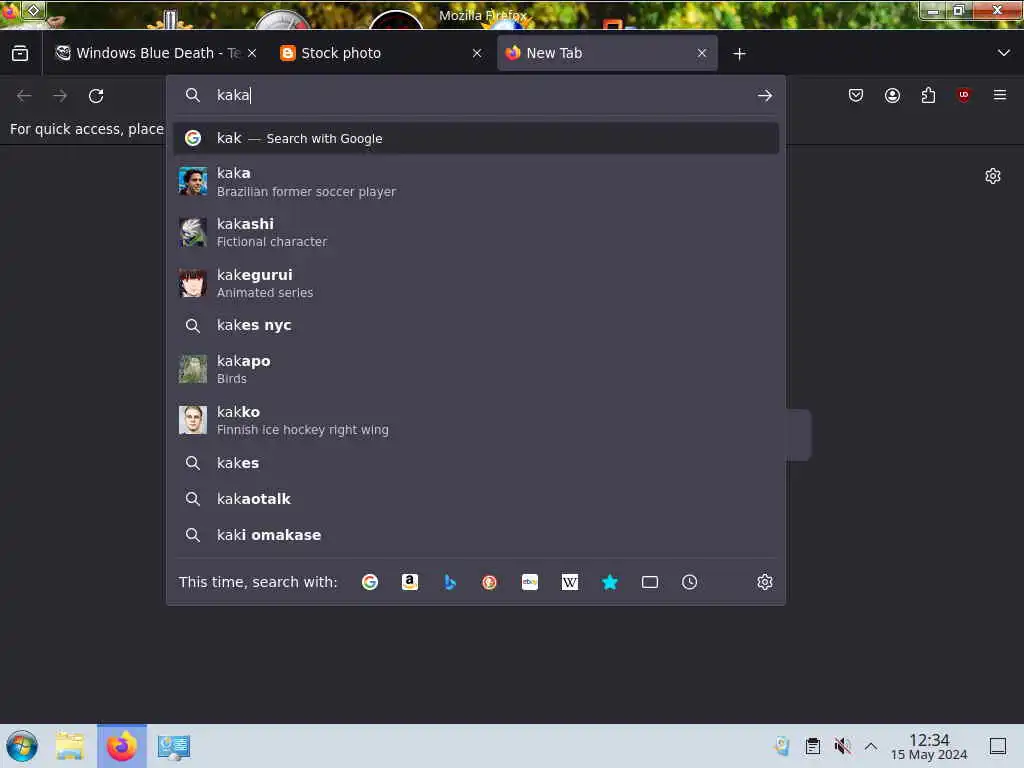1024x768 pixels.
Task: Click kakashi character thumbnail
Action: [x=193, y=232]
